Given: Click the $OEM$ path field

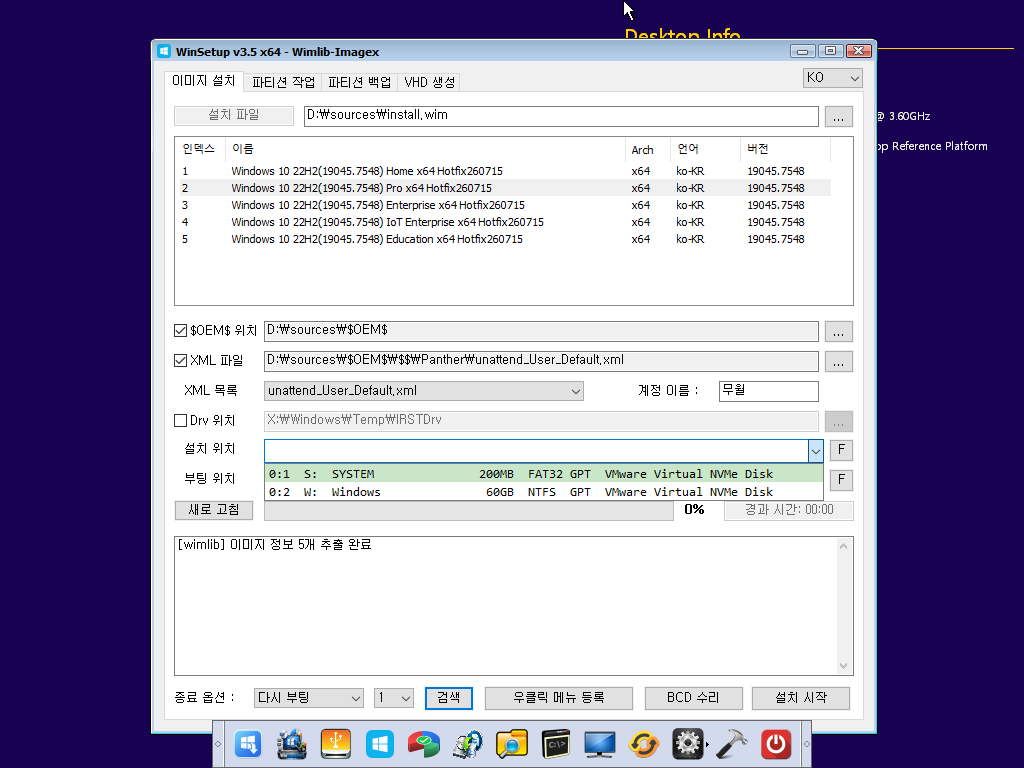Looking at the screenshot, I should 541,331.
